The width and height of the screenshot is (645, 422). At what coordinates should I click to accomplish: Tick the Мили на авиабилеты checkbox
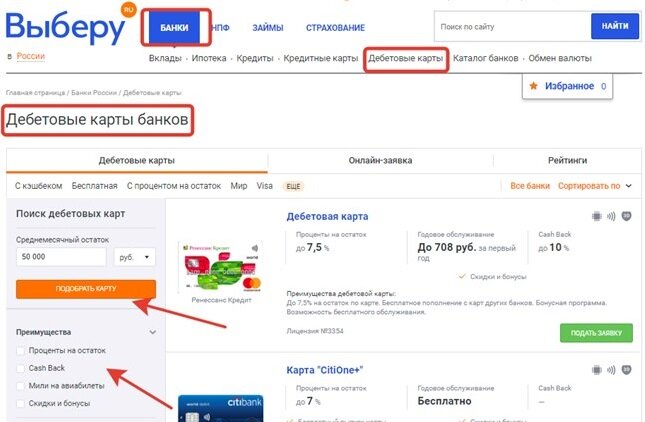[20, 386]
